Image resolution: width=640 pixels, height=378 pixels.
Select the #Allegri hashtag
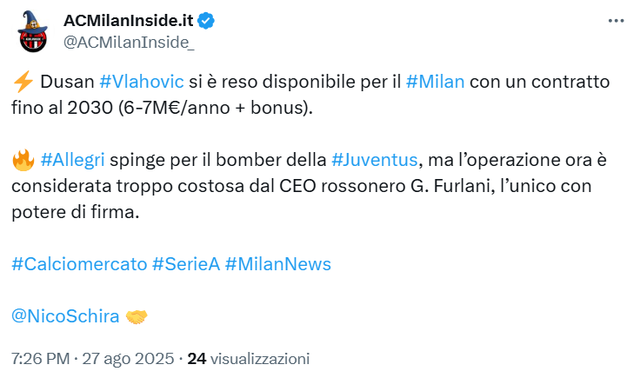click(73, 160)
